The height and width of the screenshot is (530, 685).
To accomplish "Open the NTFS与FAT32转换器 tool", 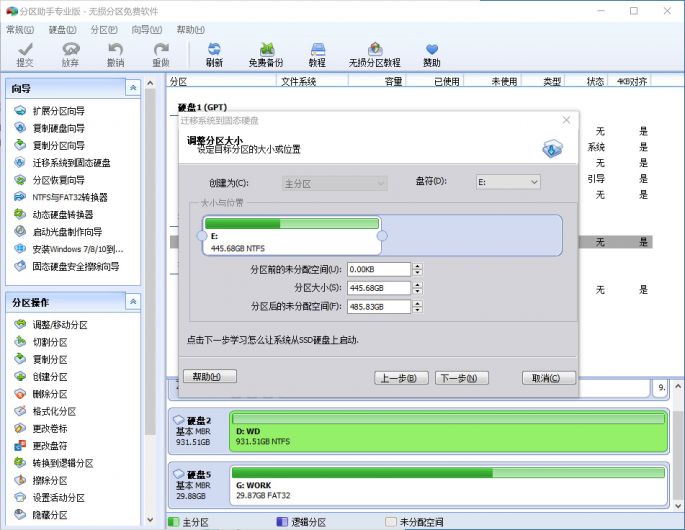I will click(69, 197).
